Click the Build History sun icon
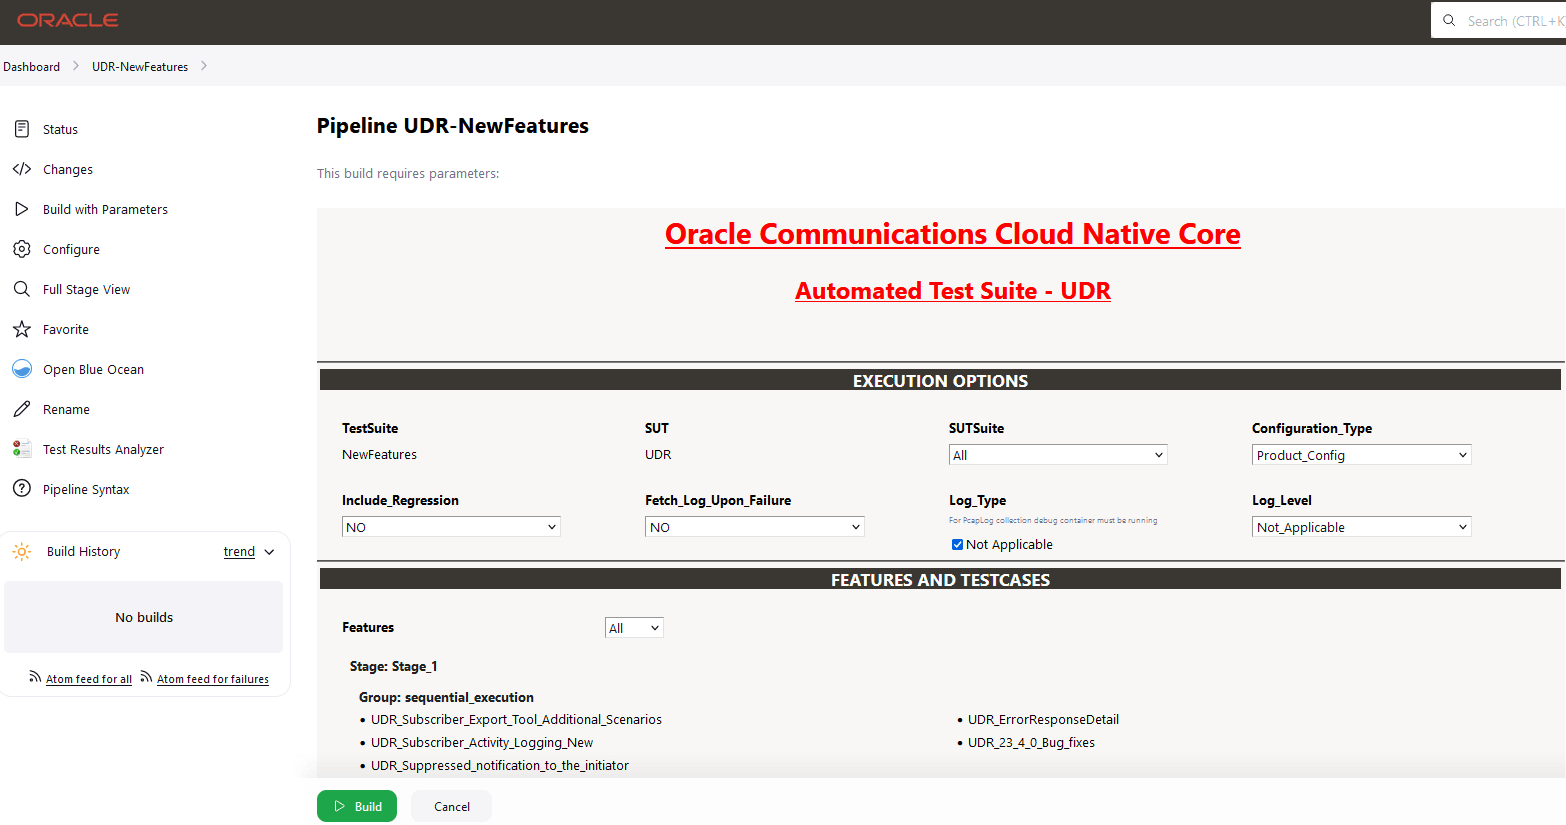 click(22, 551)
